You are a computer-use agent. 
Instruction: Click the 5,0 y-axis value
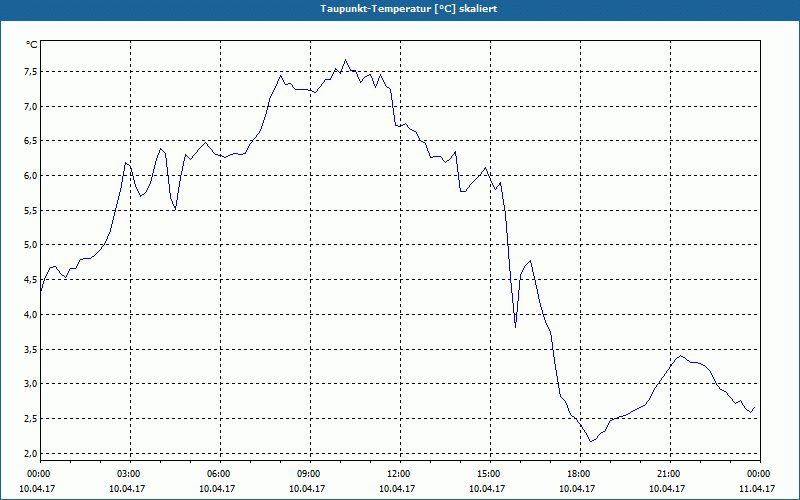tap(32, 245)
